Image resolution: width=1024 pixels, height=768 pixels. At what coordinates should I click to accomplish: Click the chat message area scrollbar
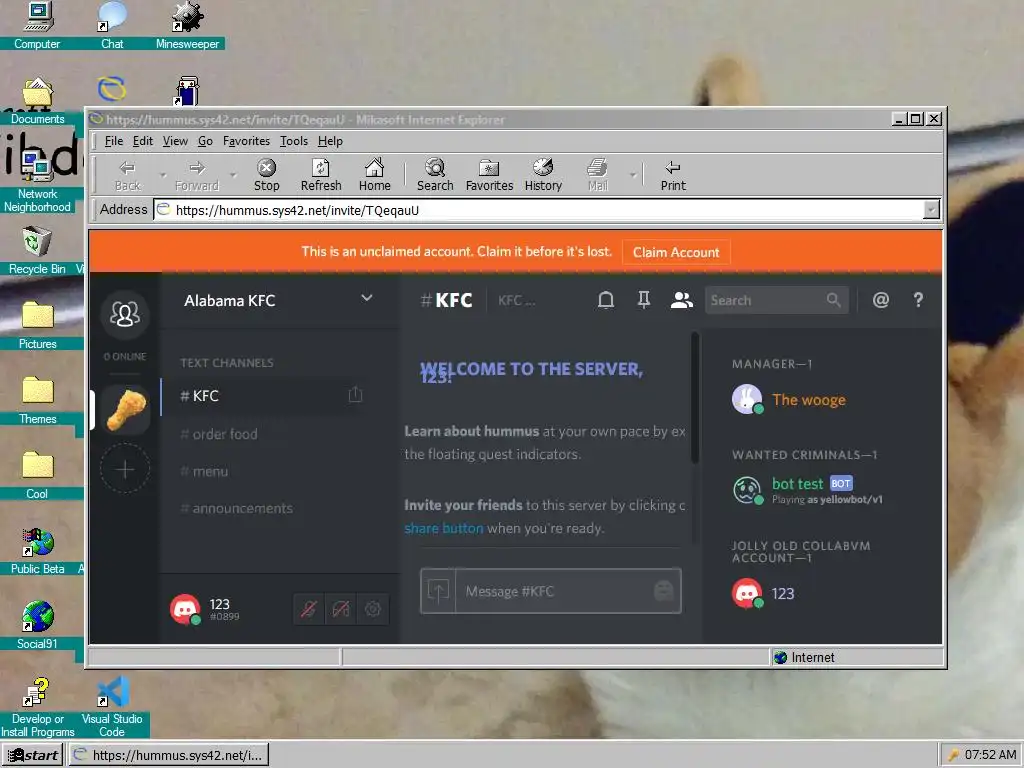coord(695,398)
